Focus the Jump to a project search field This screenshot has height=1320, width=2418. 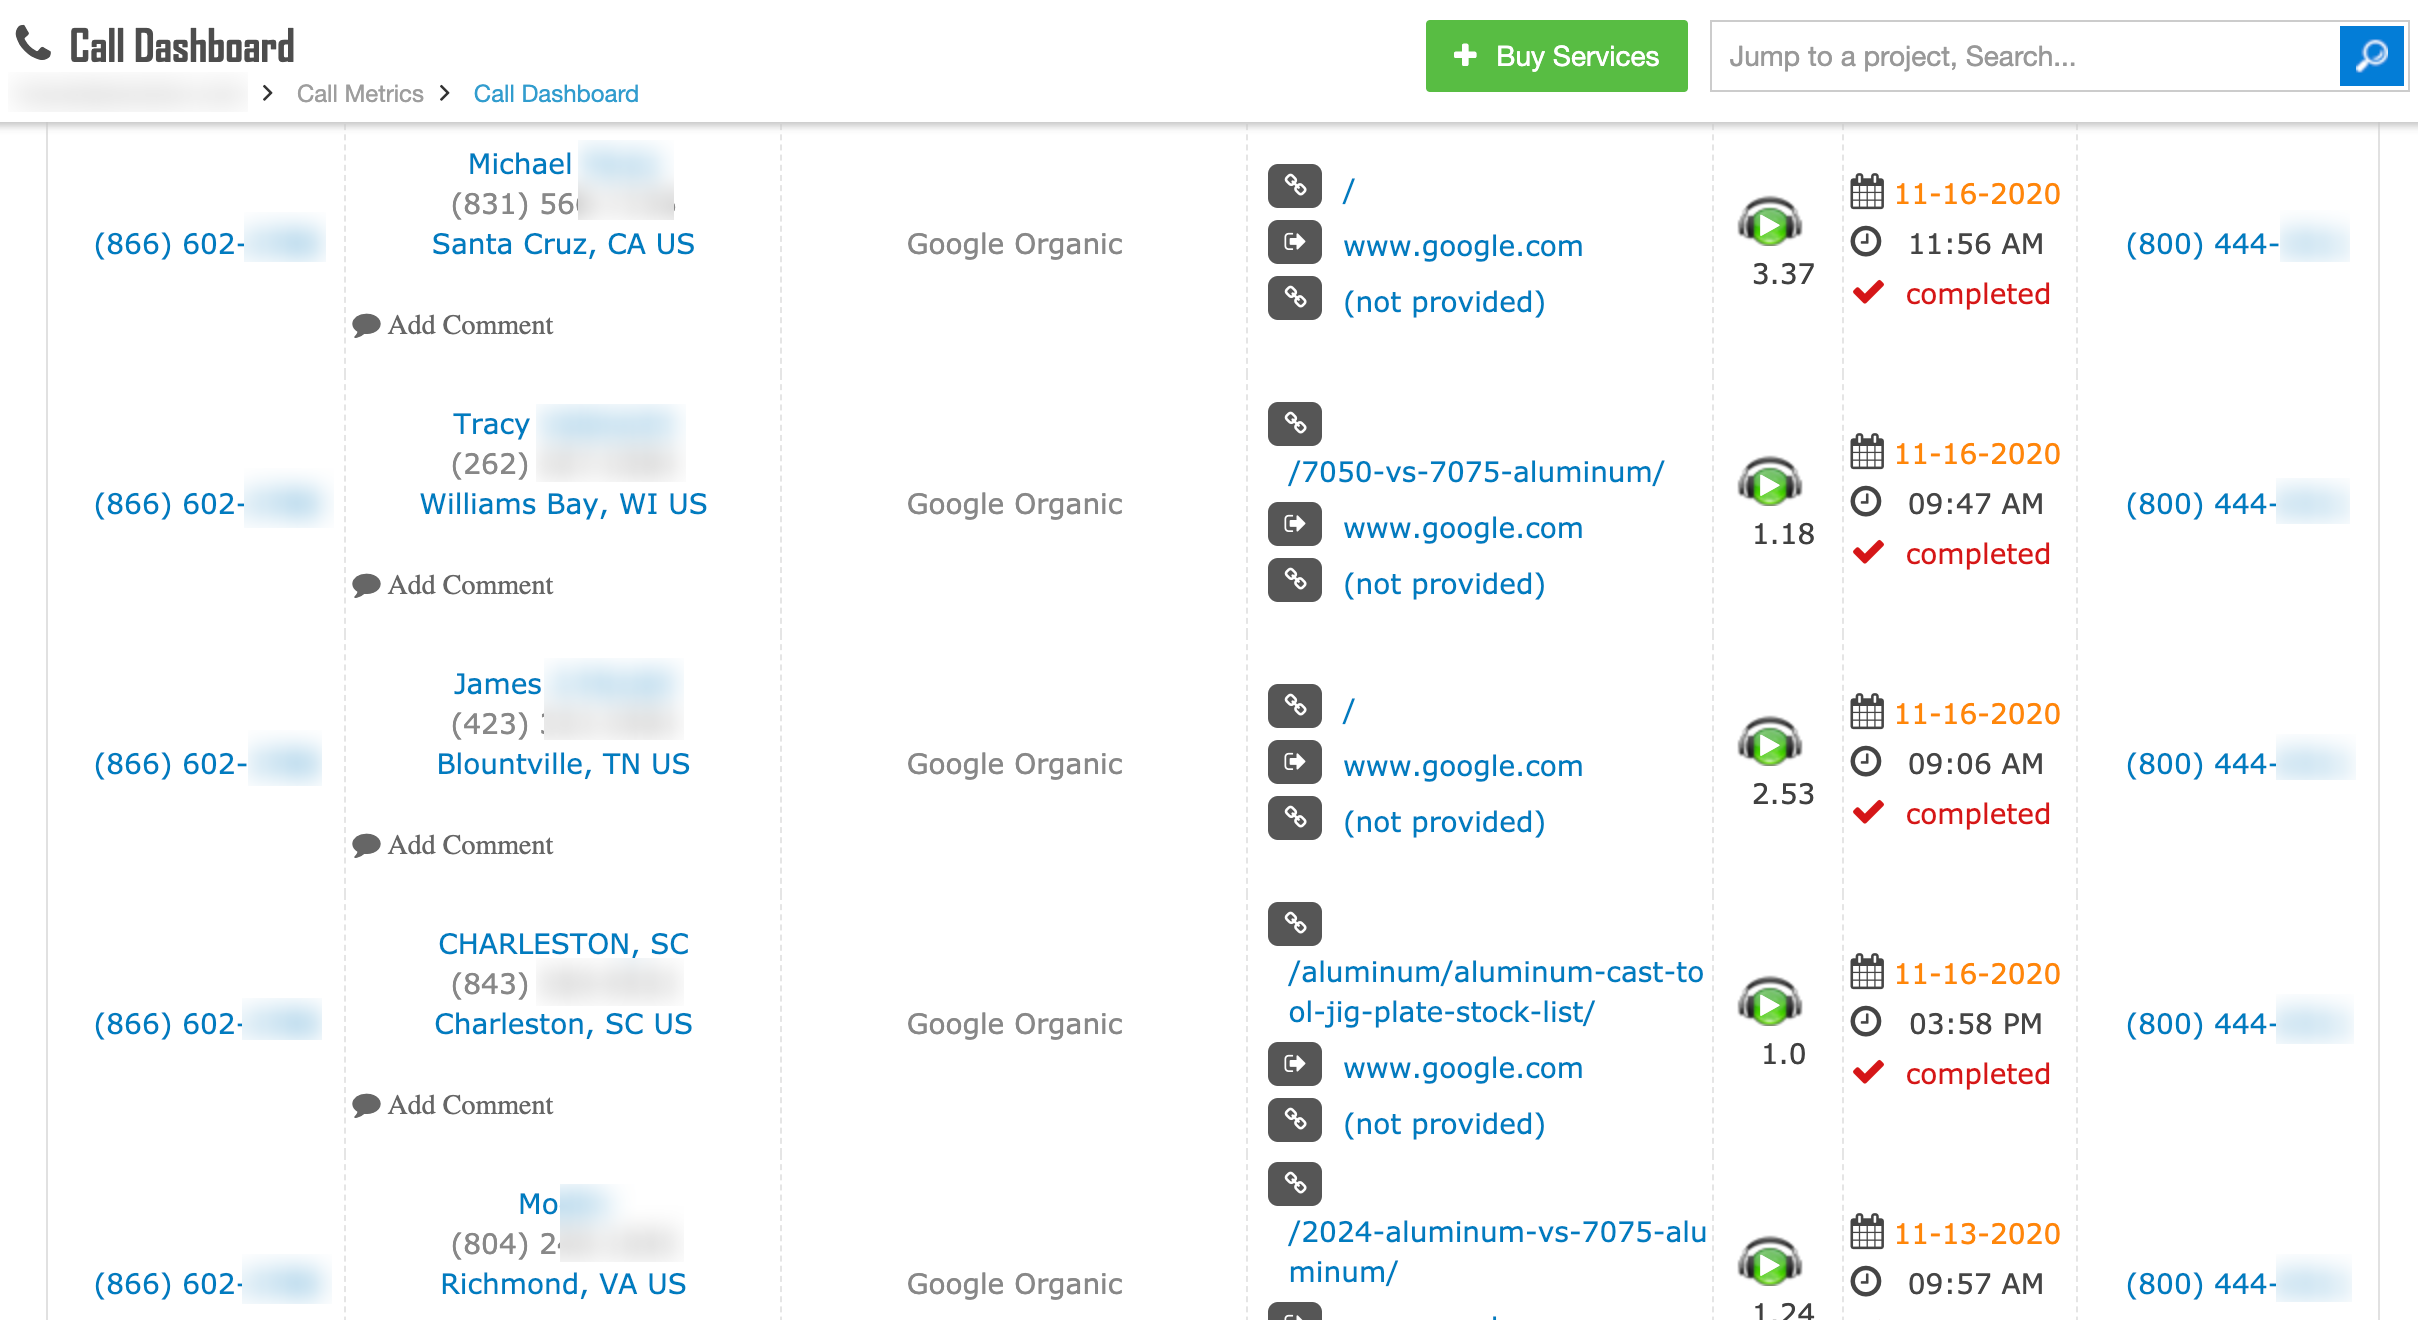tap(2025, 56)
